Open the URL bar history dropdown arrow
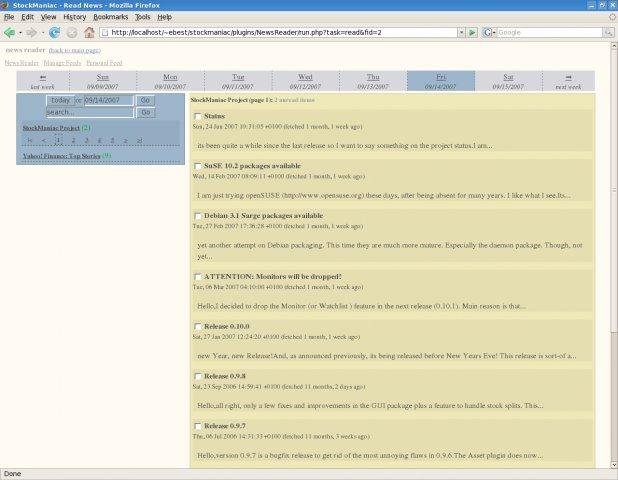Screen dimensions: 618x480 pos(459,32)
